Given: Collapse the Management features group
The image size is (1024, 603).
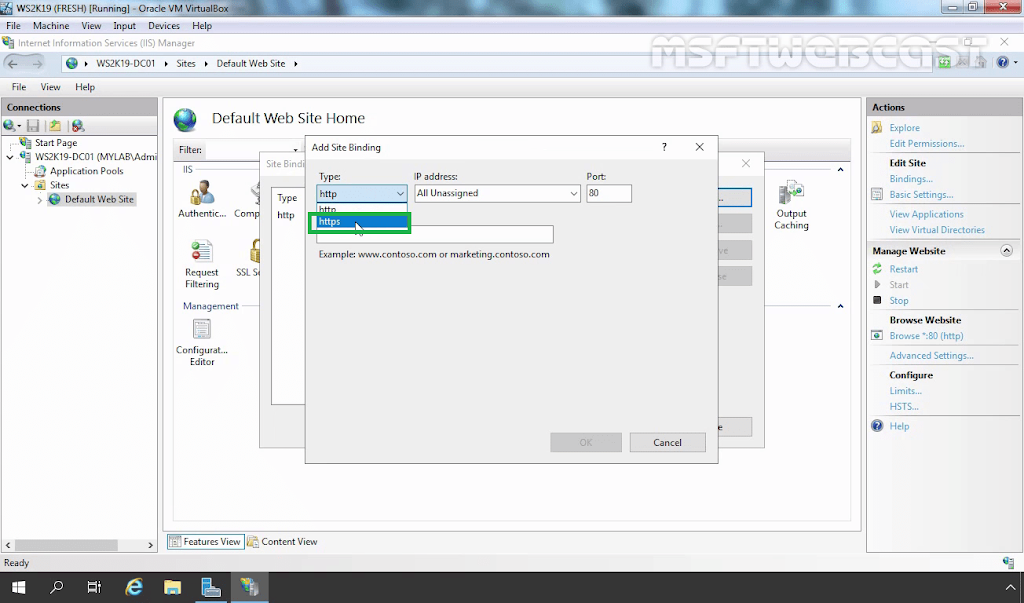Looking at the screenshot, I should [840, 306].
